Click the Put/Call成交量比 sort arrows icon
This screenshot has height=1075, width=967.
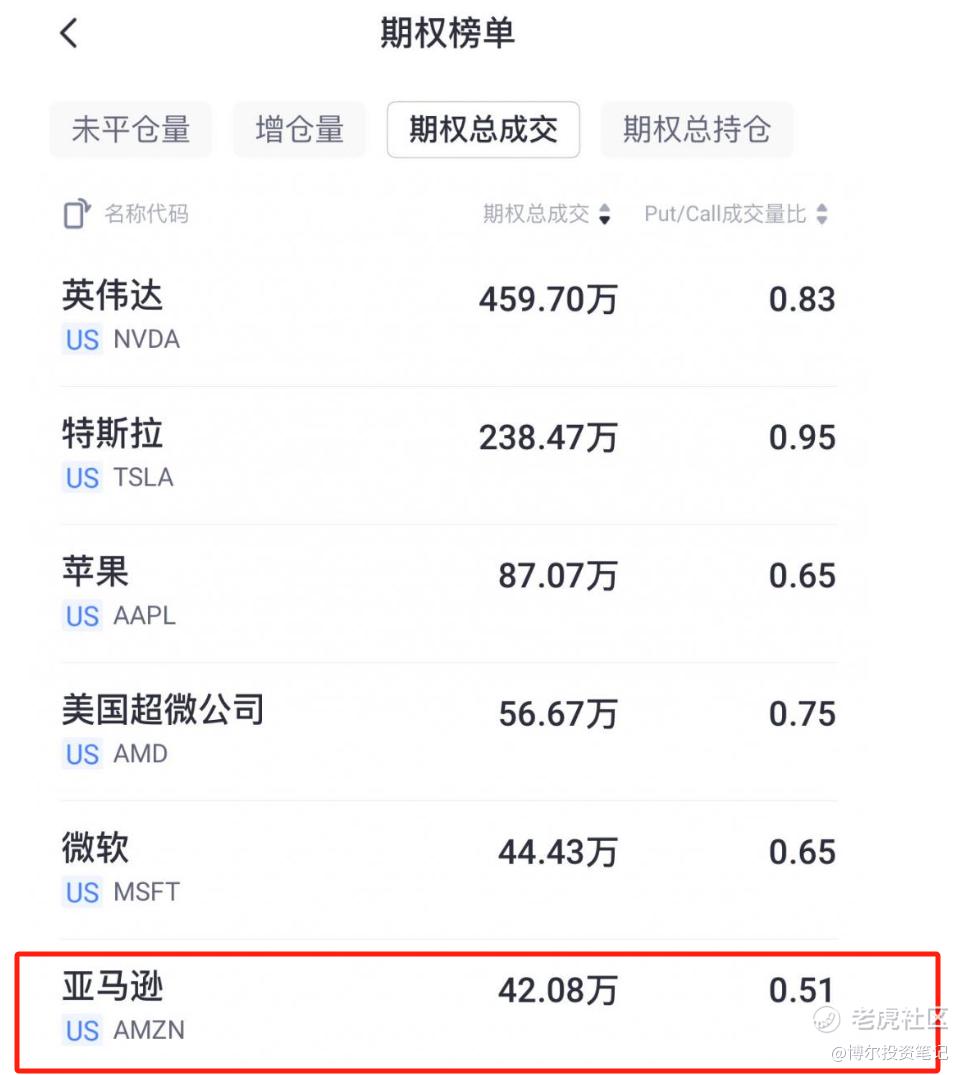(x=822, y=214)
